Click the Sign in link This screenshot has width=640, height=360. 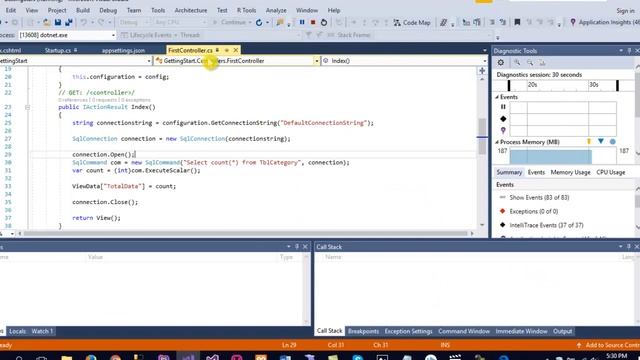(625, 11)
